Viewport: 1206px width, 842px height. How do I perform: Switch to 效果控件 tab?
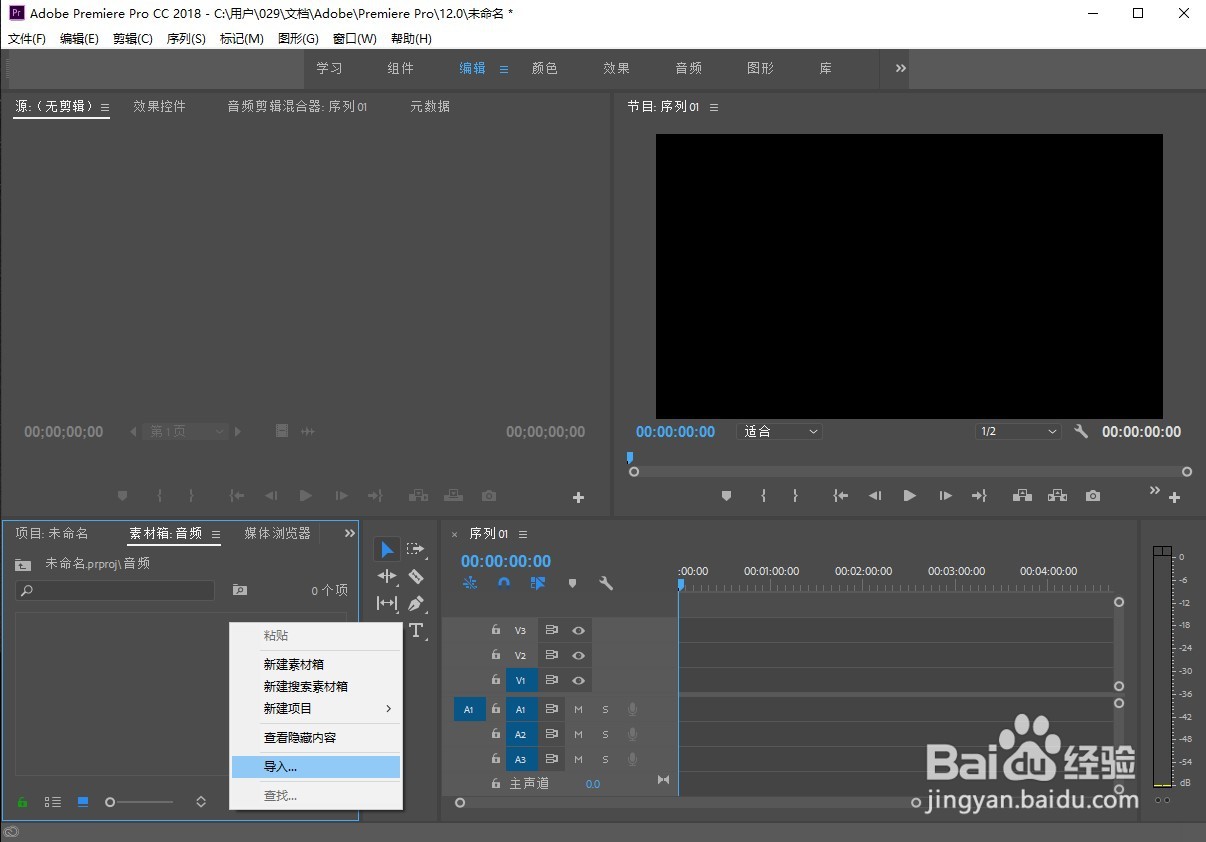(159, 106)
